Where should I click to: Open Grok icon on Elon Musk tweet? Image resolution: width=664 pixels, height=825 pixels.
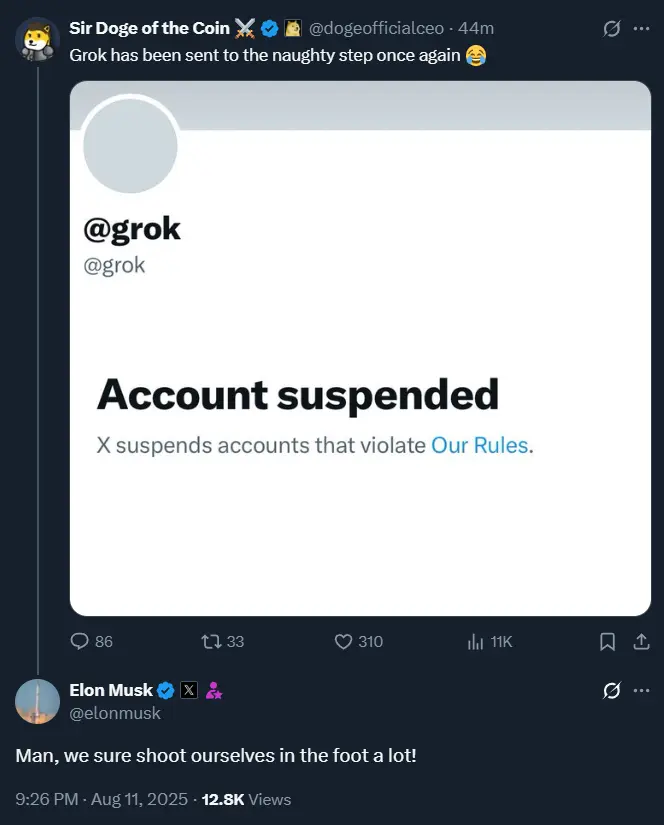point(611,690)
